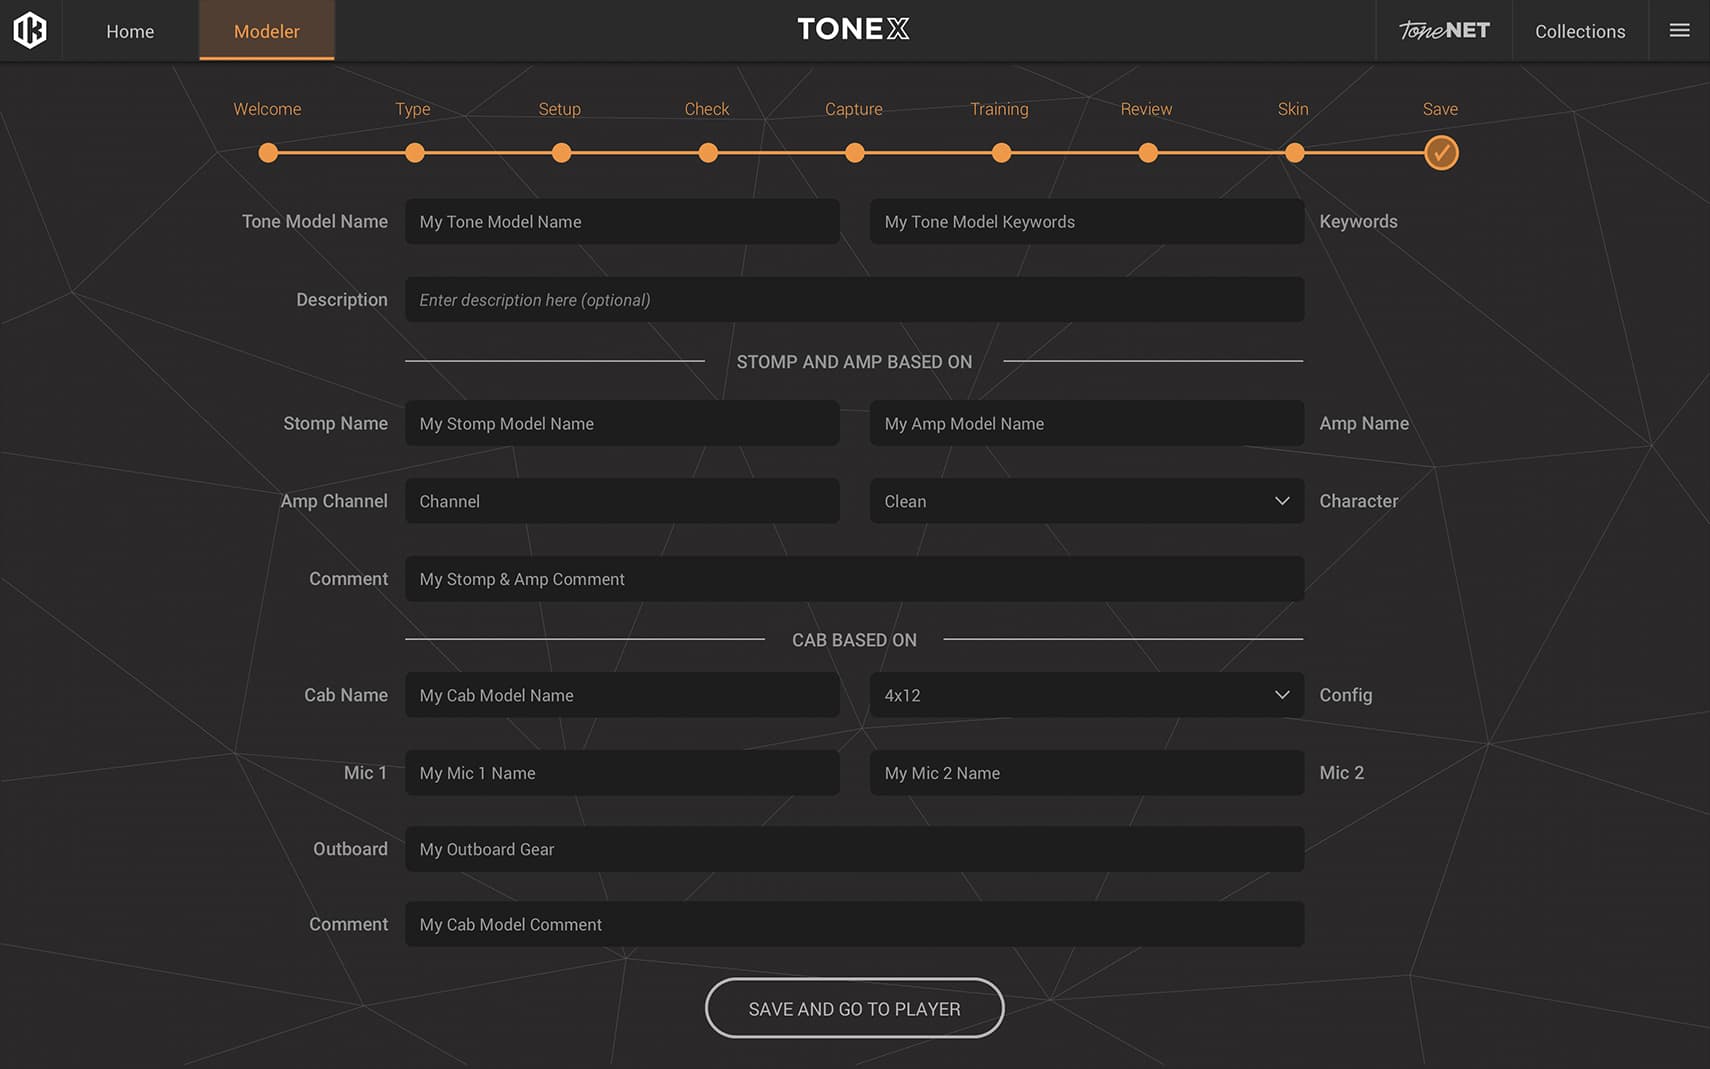The width and height of the screenshot is (1710, 1069).
Task: Click the Tone Model Name field
Action: click(621, 222)
